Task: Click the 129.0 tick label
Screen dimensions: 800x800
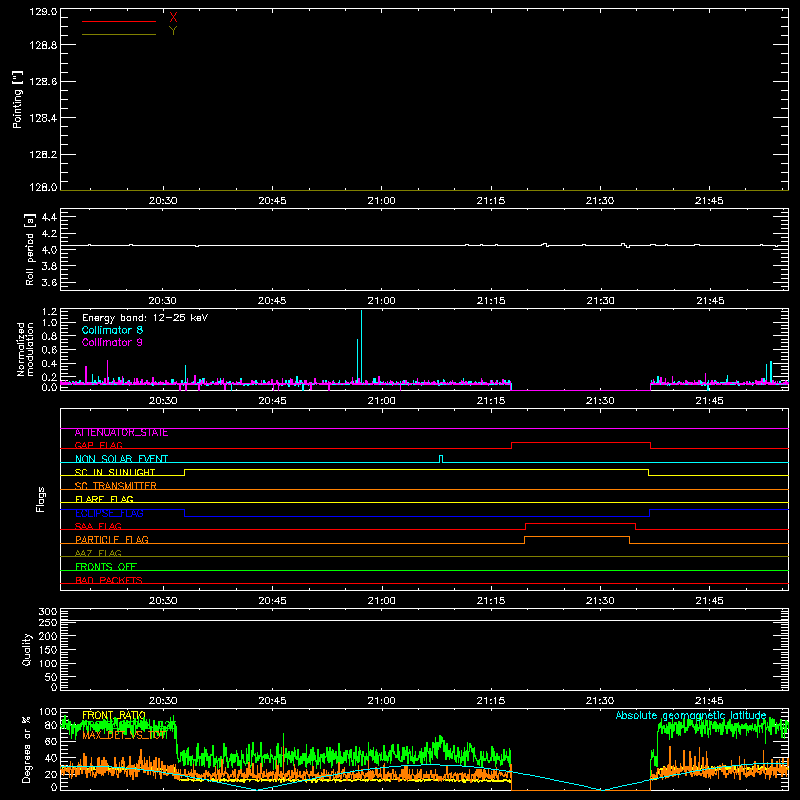Action: pos(43,12)
